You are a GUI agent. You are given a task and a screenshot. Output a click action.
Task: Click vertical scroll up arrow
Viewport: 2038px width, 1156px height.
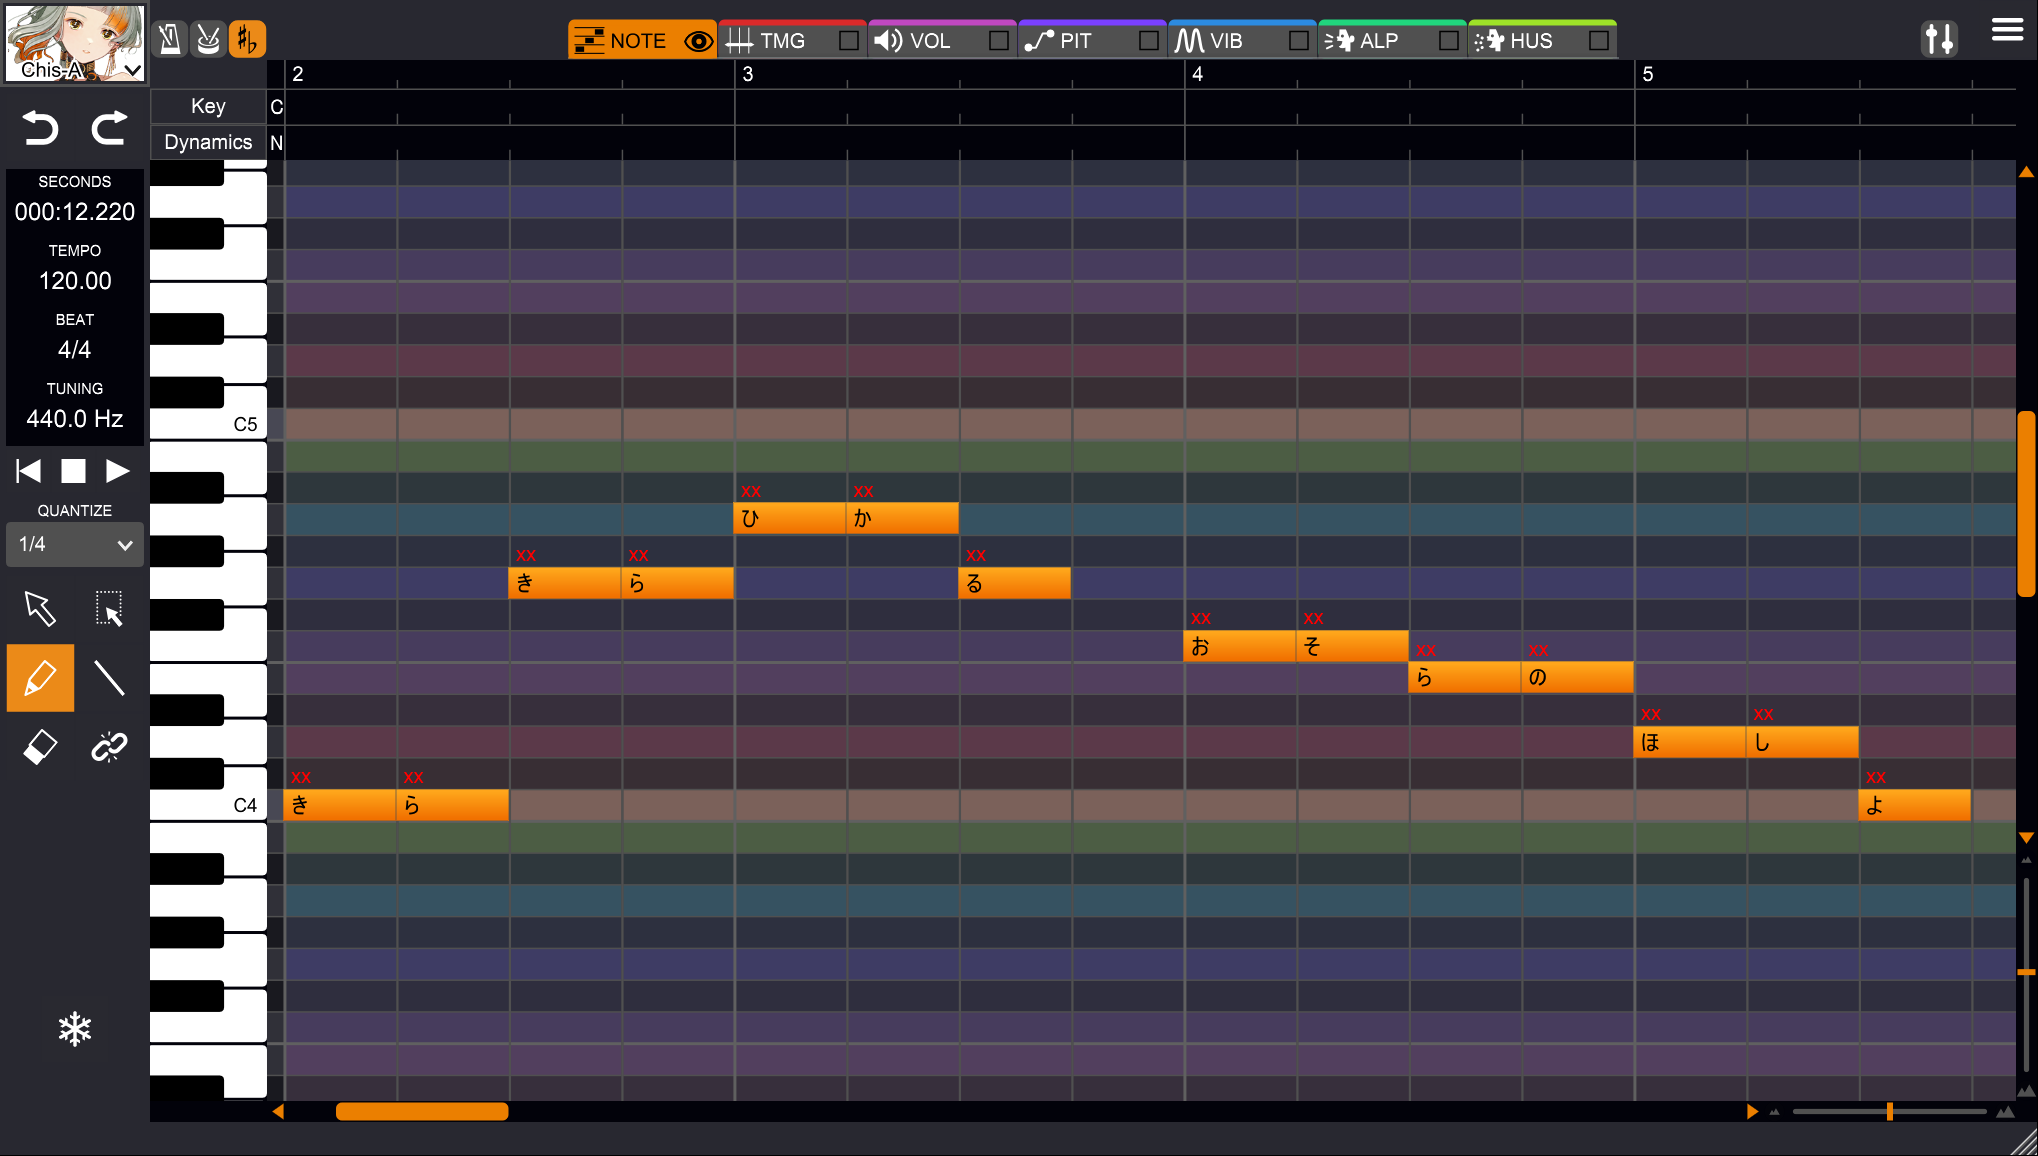(x=2026, y=172)
